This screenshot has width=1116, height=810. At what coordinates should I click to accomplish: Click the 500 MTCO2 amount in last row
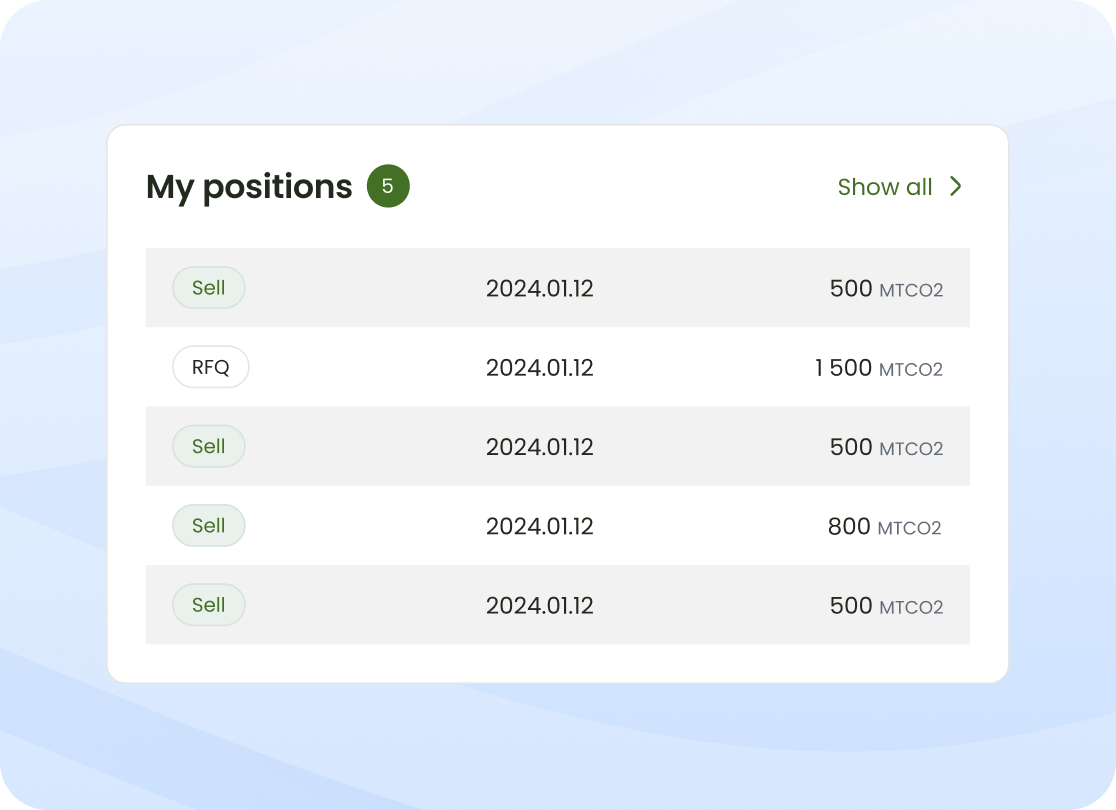tap(886, 606)
